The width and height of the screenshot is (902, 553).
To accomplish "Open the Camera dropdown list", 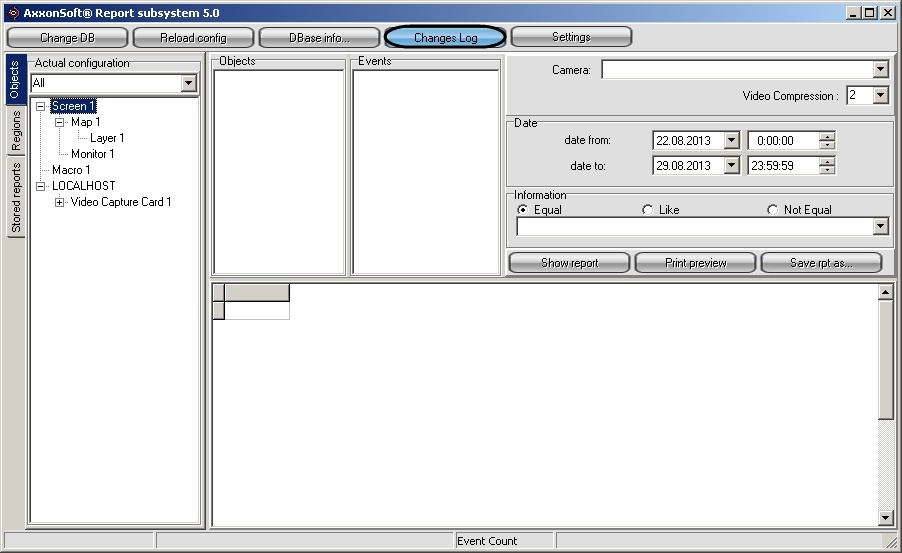I will 880,70.
